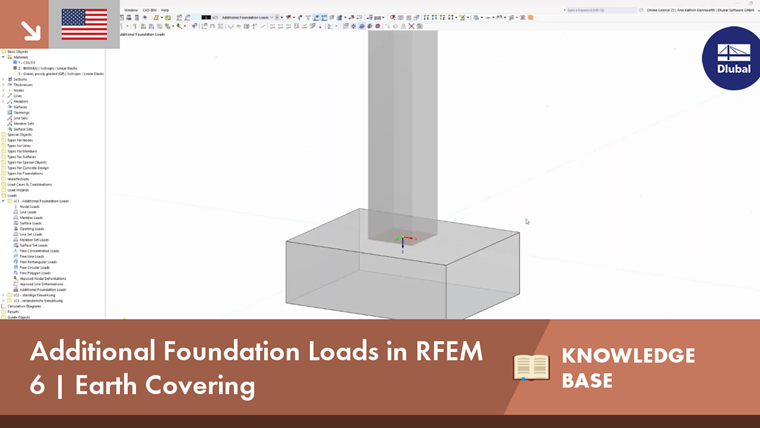
Task: Expand the LC2 load case node
Action: tap(3, 295)
